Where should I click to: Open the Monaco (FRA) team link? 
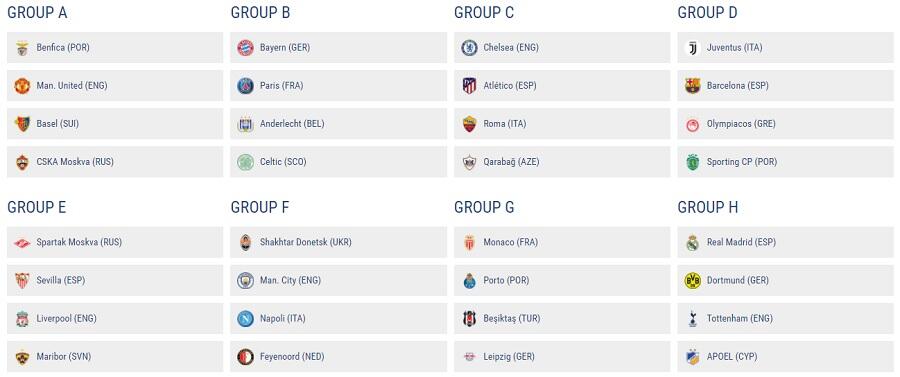[x=562, y=242]
